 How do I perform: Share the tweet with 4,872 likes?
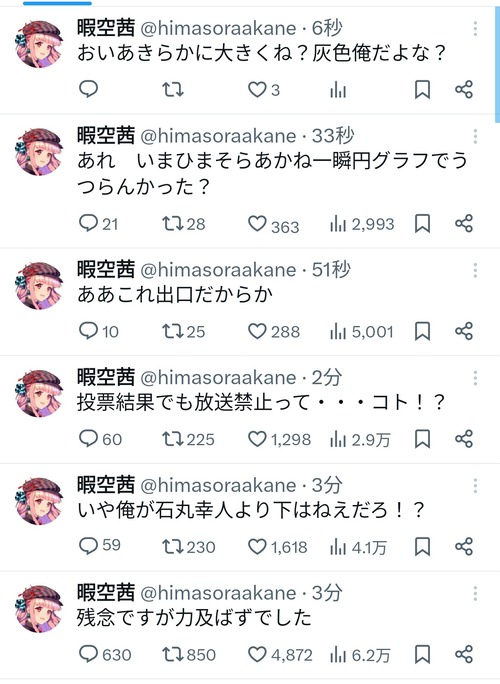tap(464, 654)
